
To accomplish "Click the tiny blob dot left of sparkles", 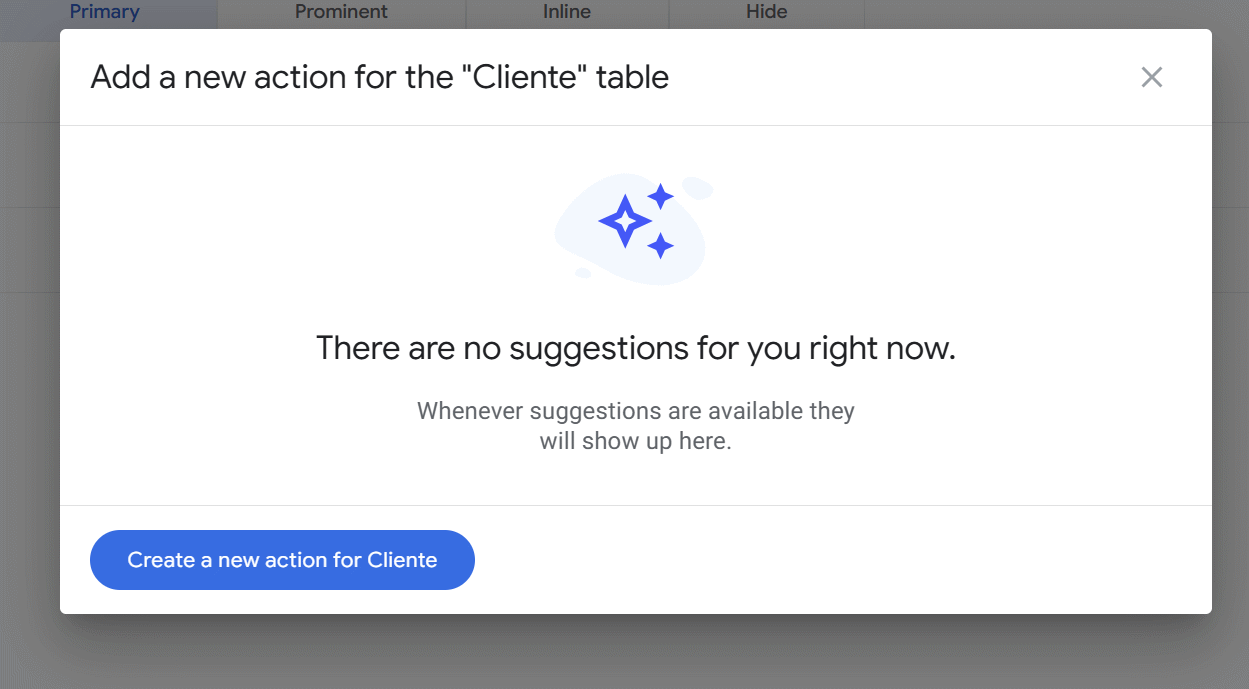I will pos(582,273).
